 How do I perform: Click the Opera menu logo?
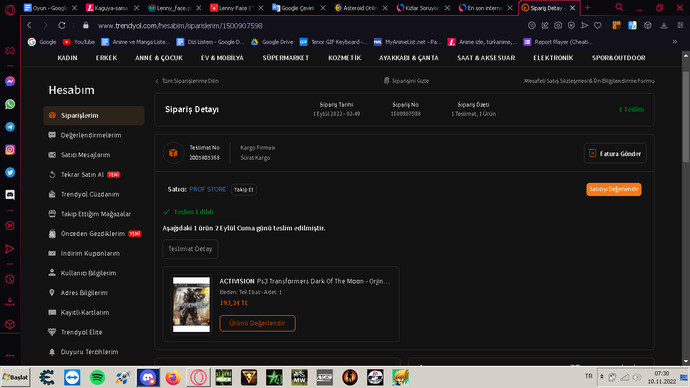(x=10, y=9)
